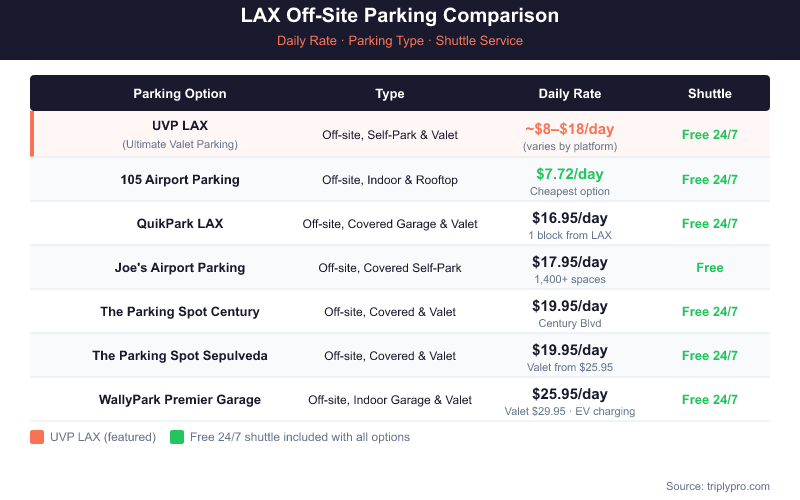Click the UVP LAX parking option

[180, 126]
